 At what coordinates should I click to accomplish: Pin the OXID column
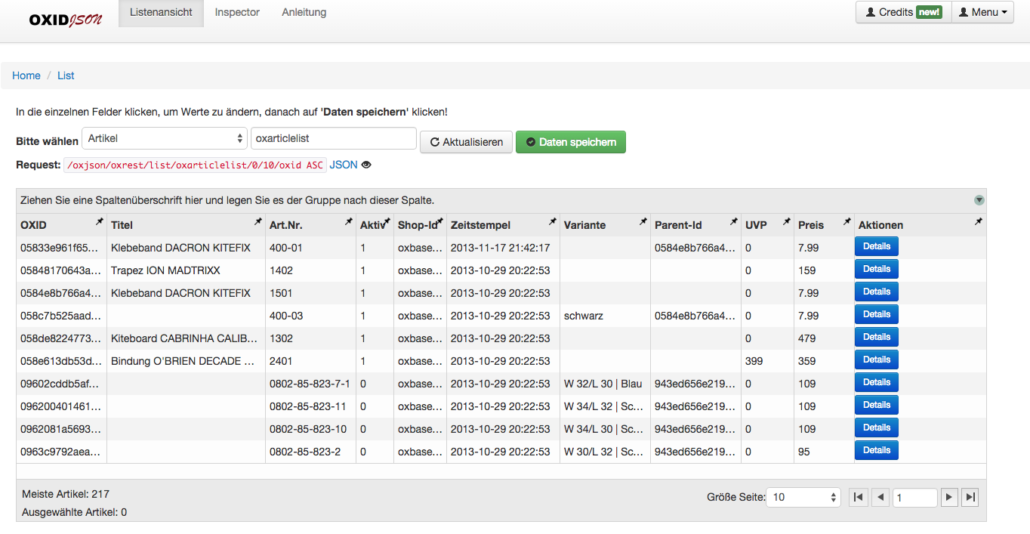coord(99,222)
